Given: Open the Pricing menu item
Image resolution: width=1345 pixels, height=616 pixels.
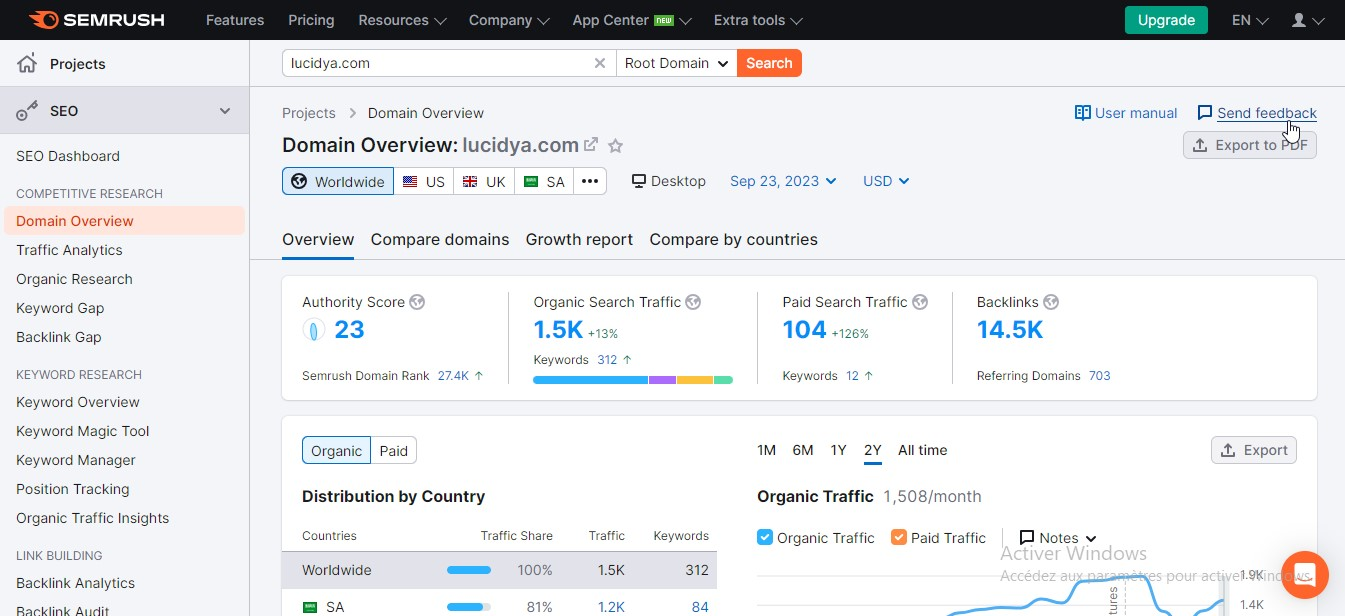Looking at the screenshot, I should tap(311, 20).
